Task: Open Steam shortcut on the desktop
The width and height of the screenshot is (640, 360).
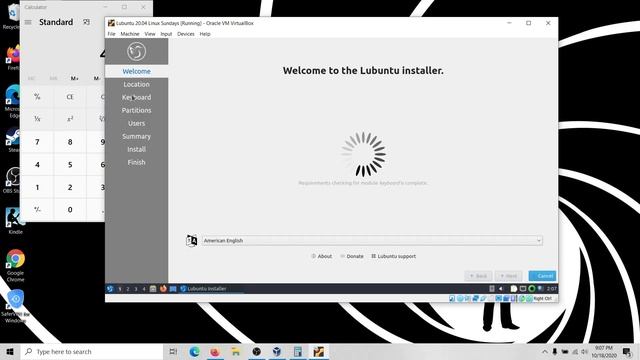Action: 13,140
